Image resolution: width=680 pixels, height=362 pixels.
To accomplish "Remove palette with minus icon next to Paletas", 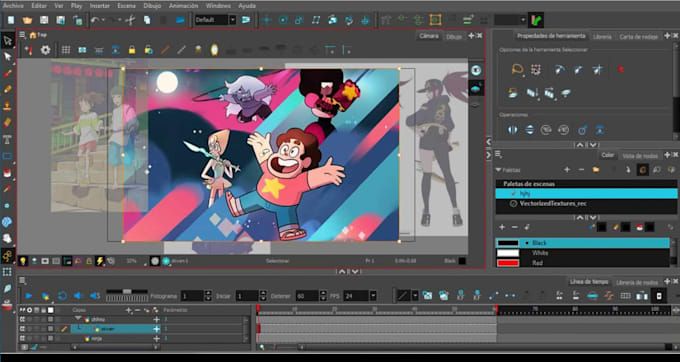I will point(582,170).
